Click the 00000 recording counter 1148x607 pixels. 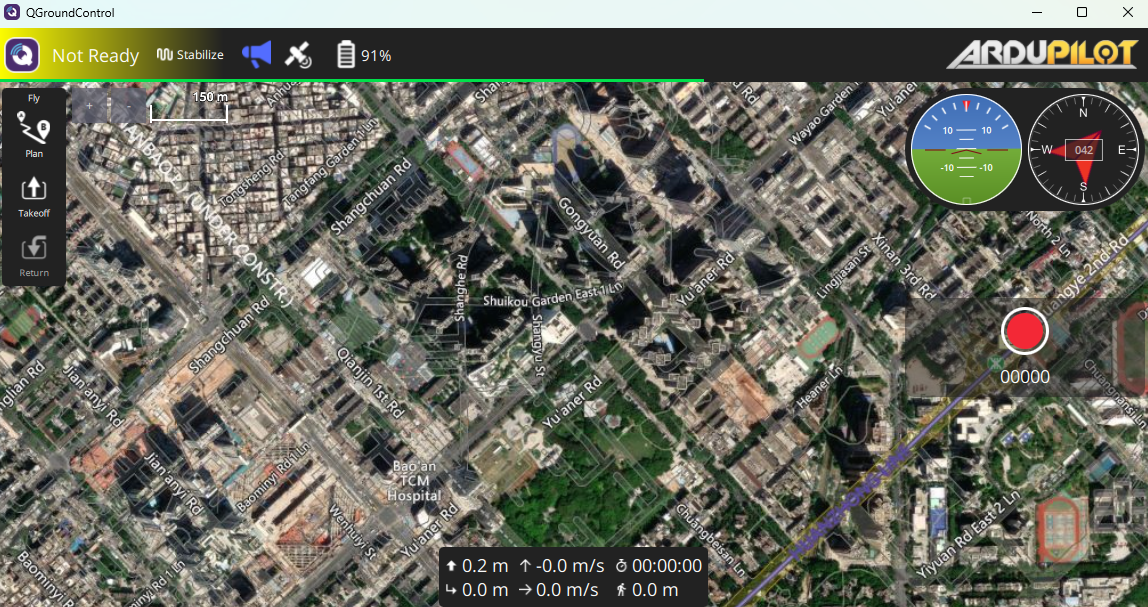click(x=1025, y=377)
